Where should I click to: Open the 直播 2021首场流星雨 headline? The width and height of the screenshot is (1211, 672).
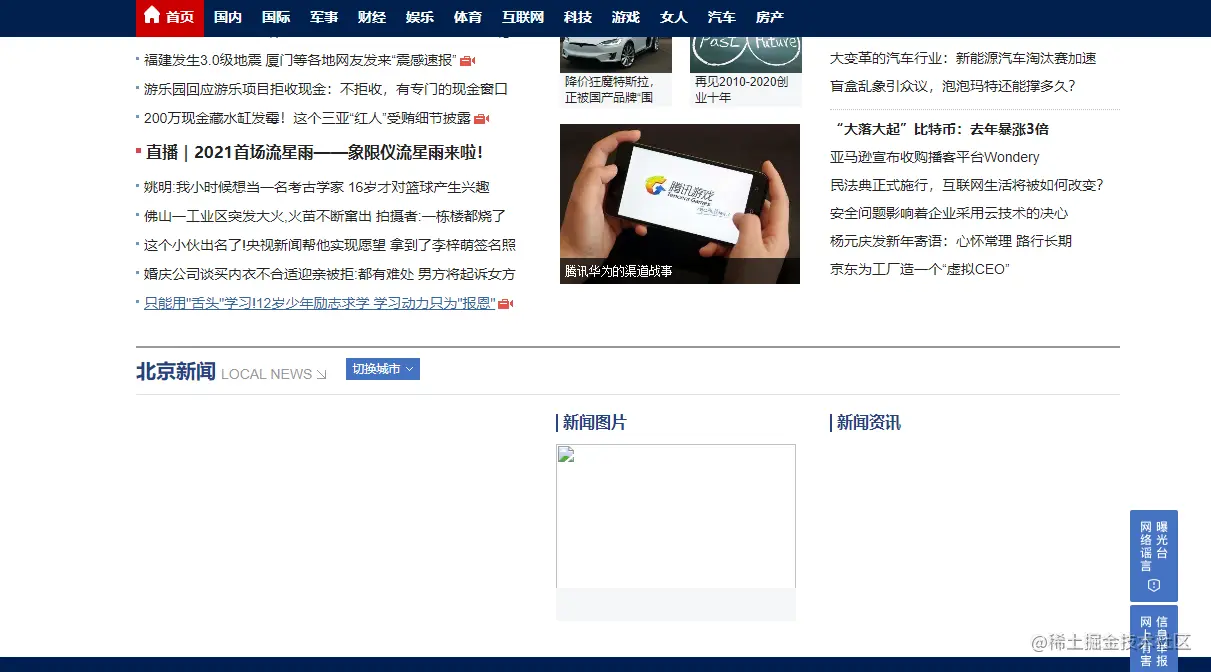pos(314,152)
